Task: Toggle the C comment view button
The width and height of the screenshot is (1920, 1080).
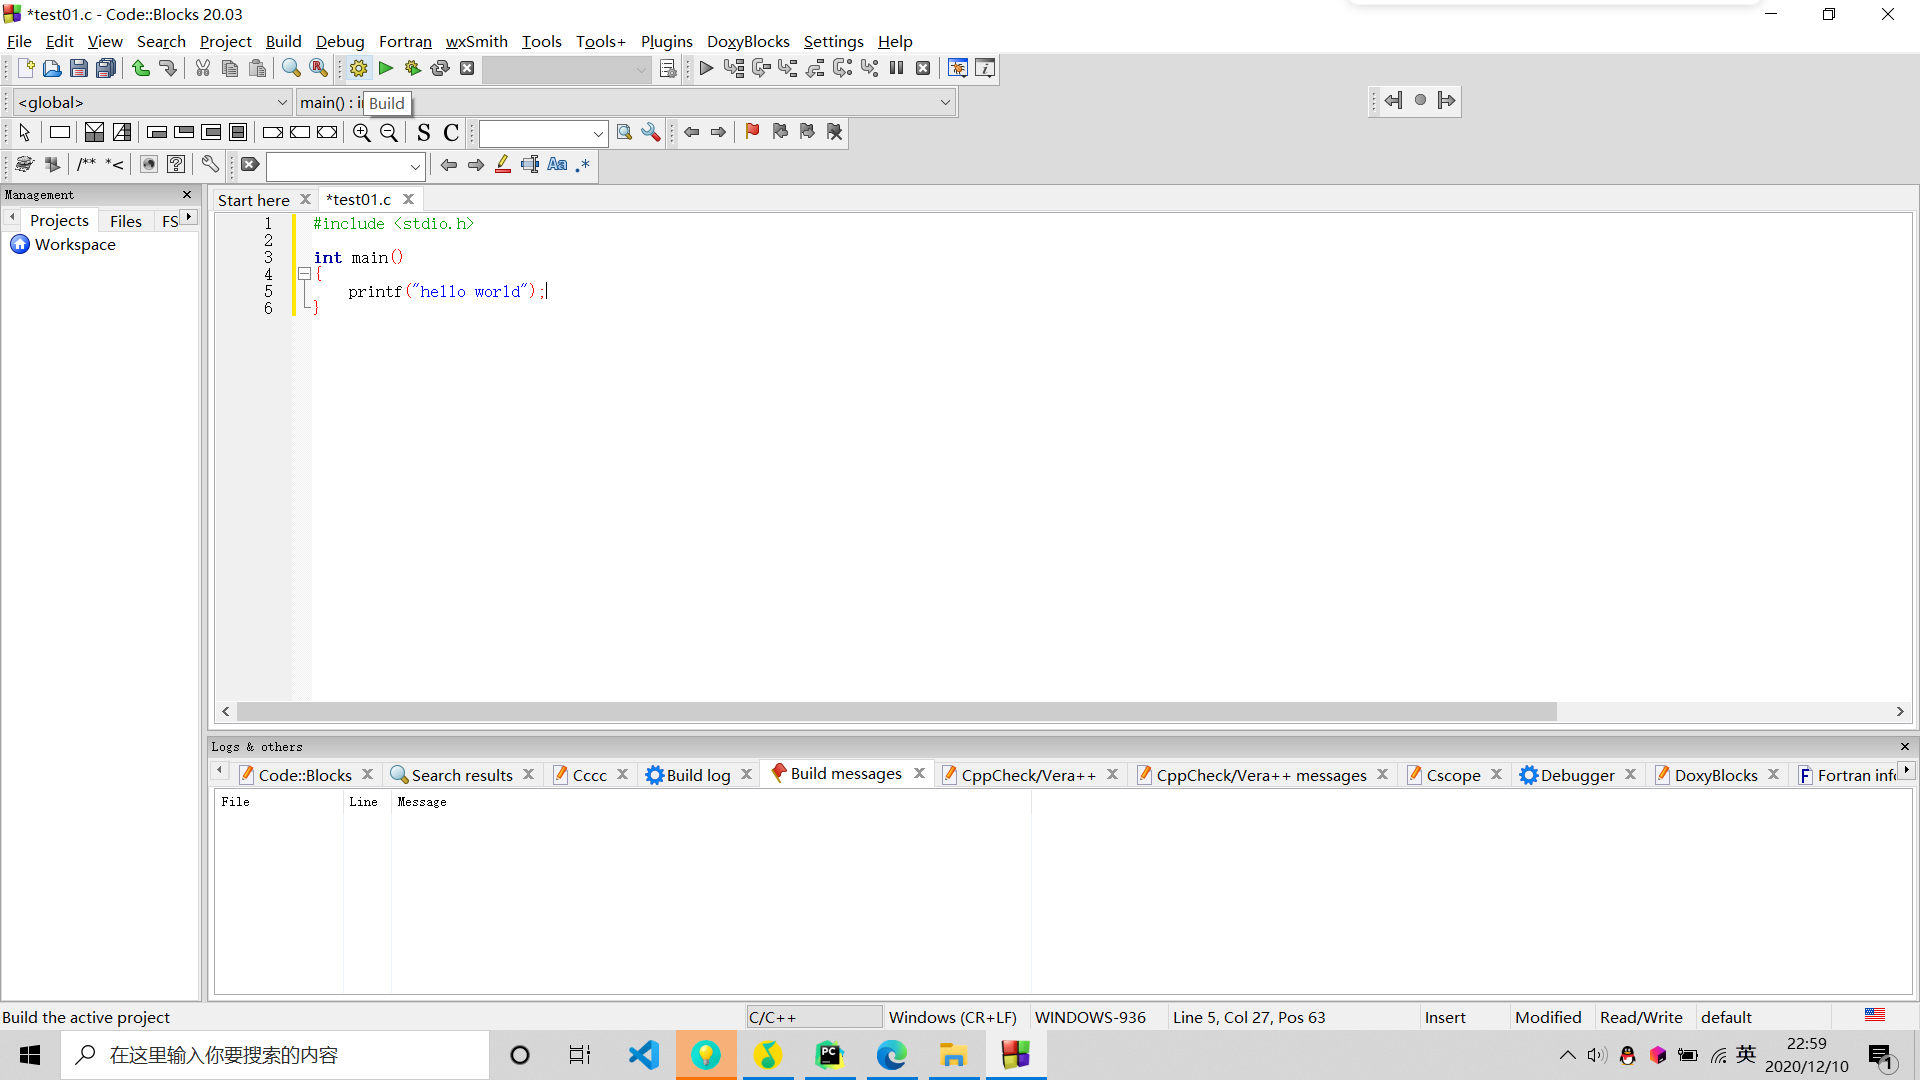Action: click(x=451, y=132)
